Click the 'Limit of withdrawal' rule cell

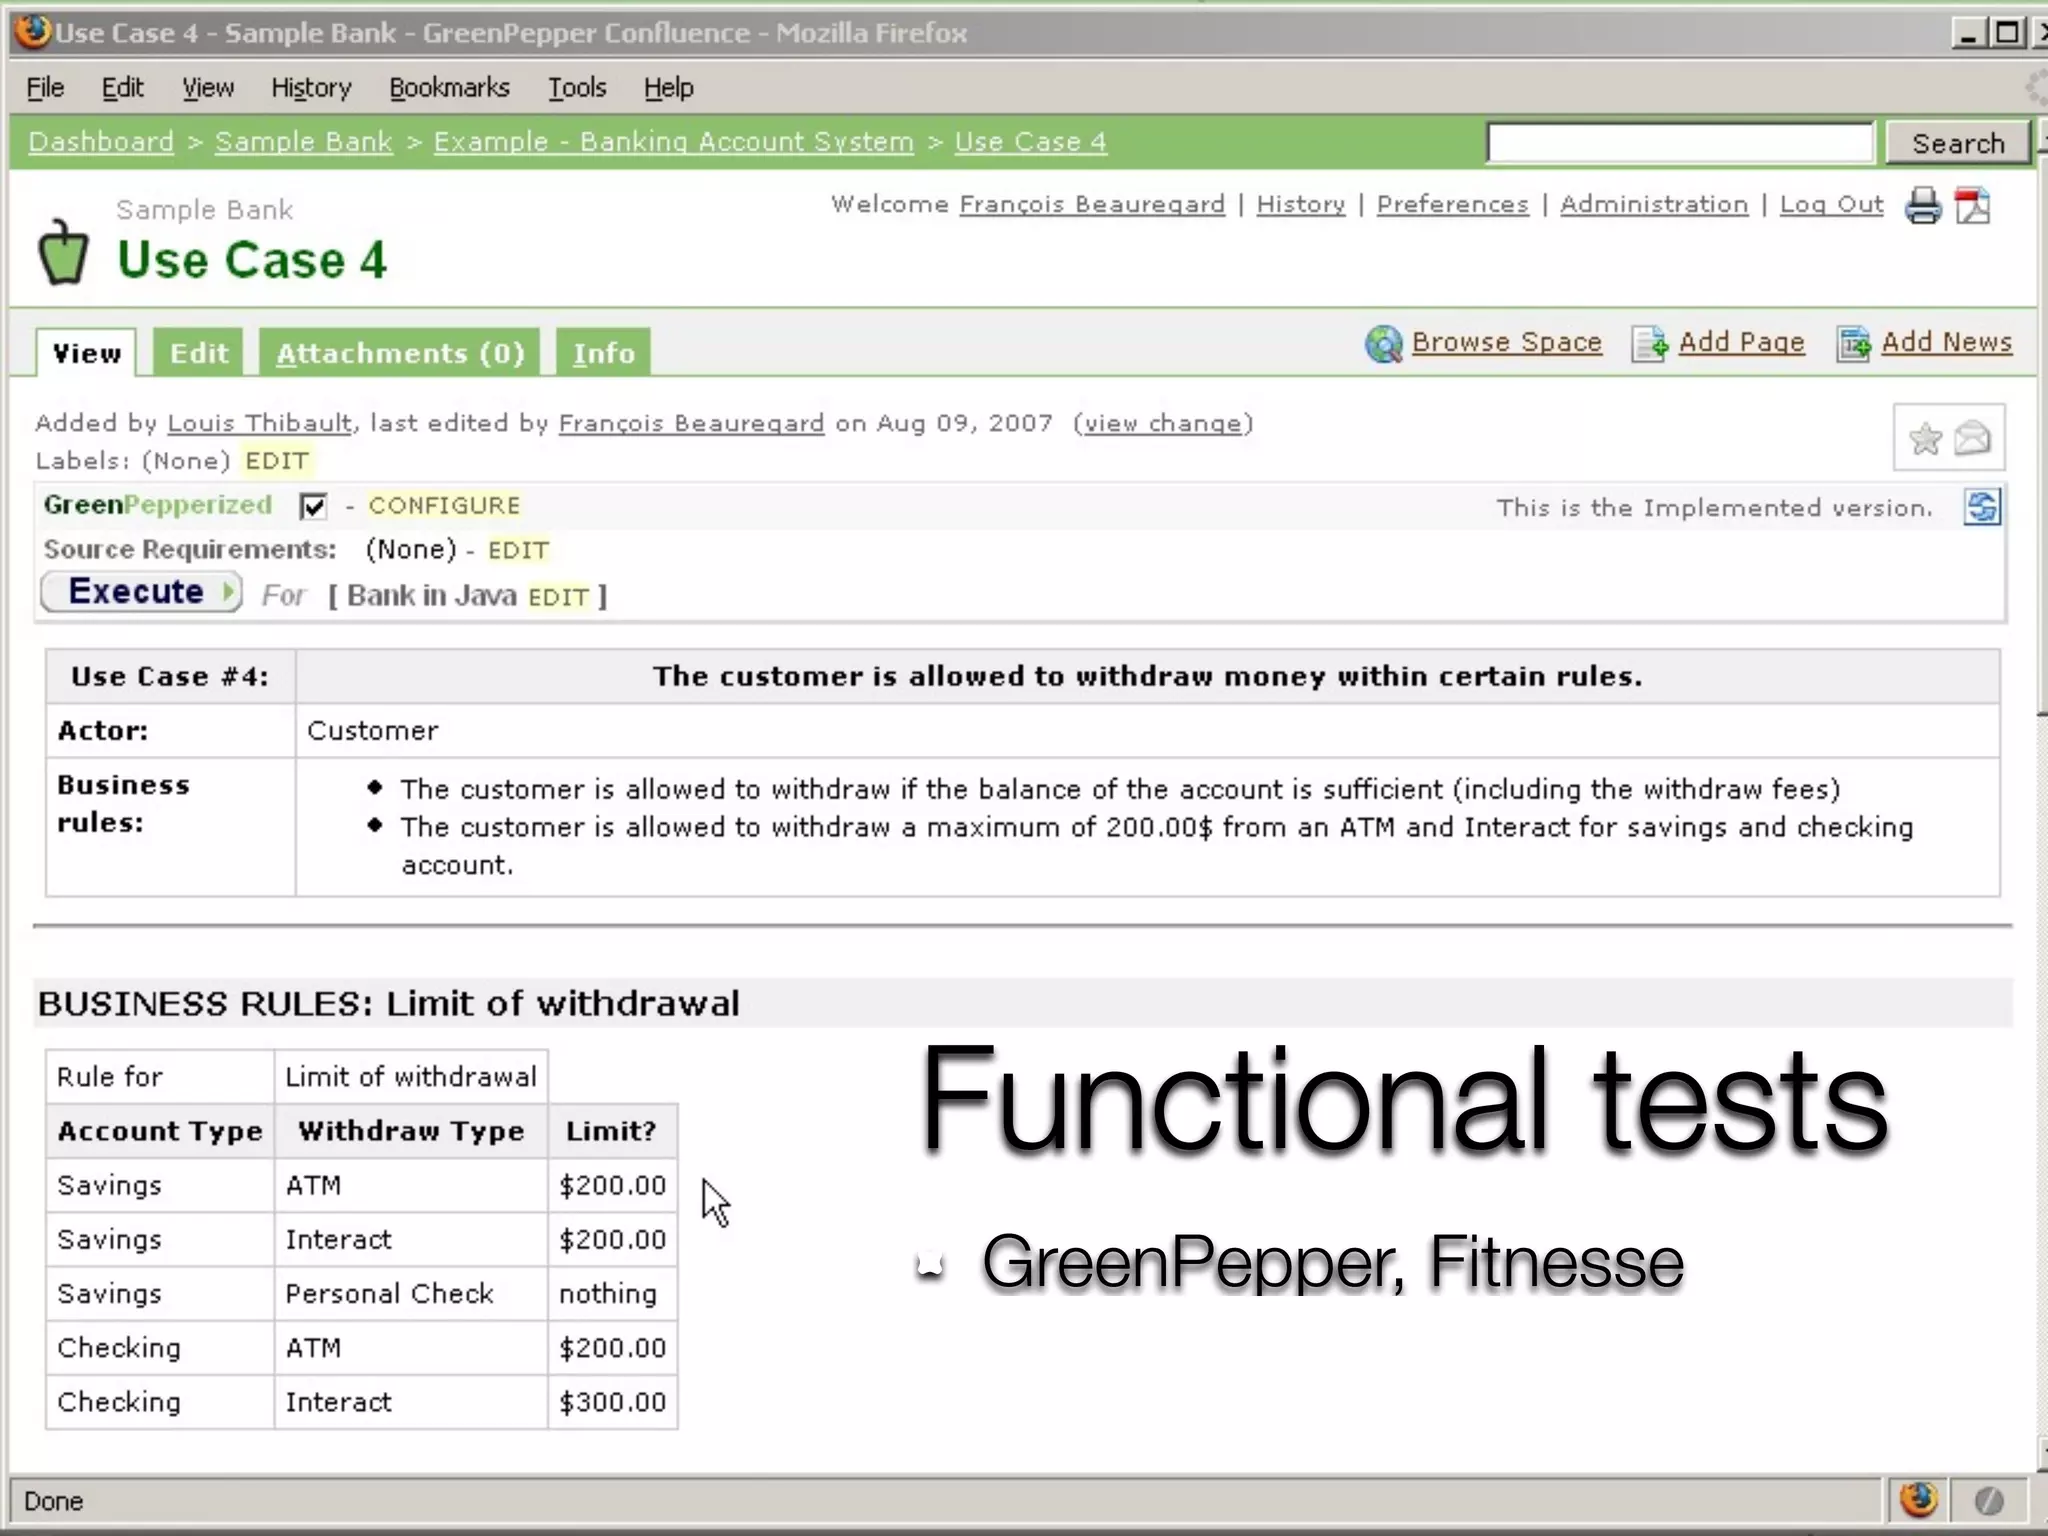[411, 1077]
